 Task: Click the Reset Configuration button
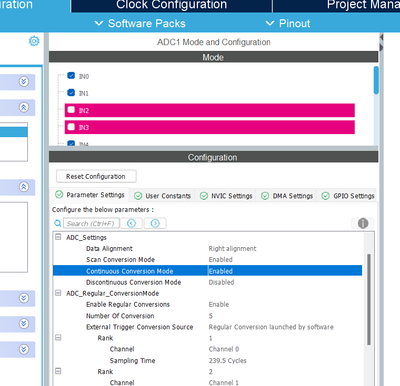point(96,176)
